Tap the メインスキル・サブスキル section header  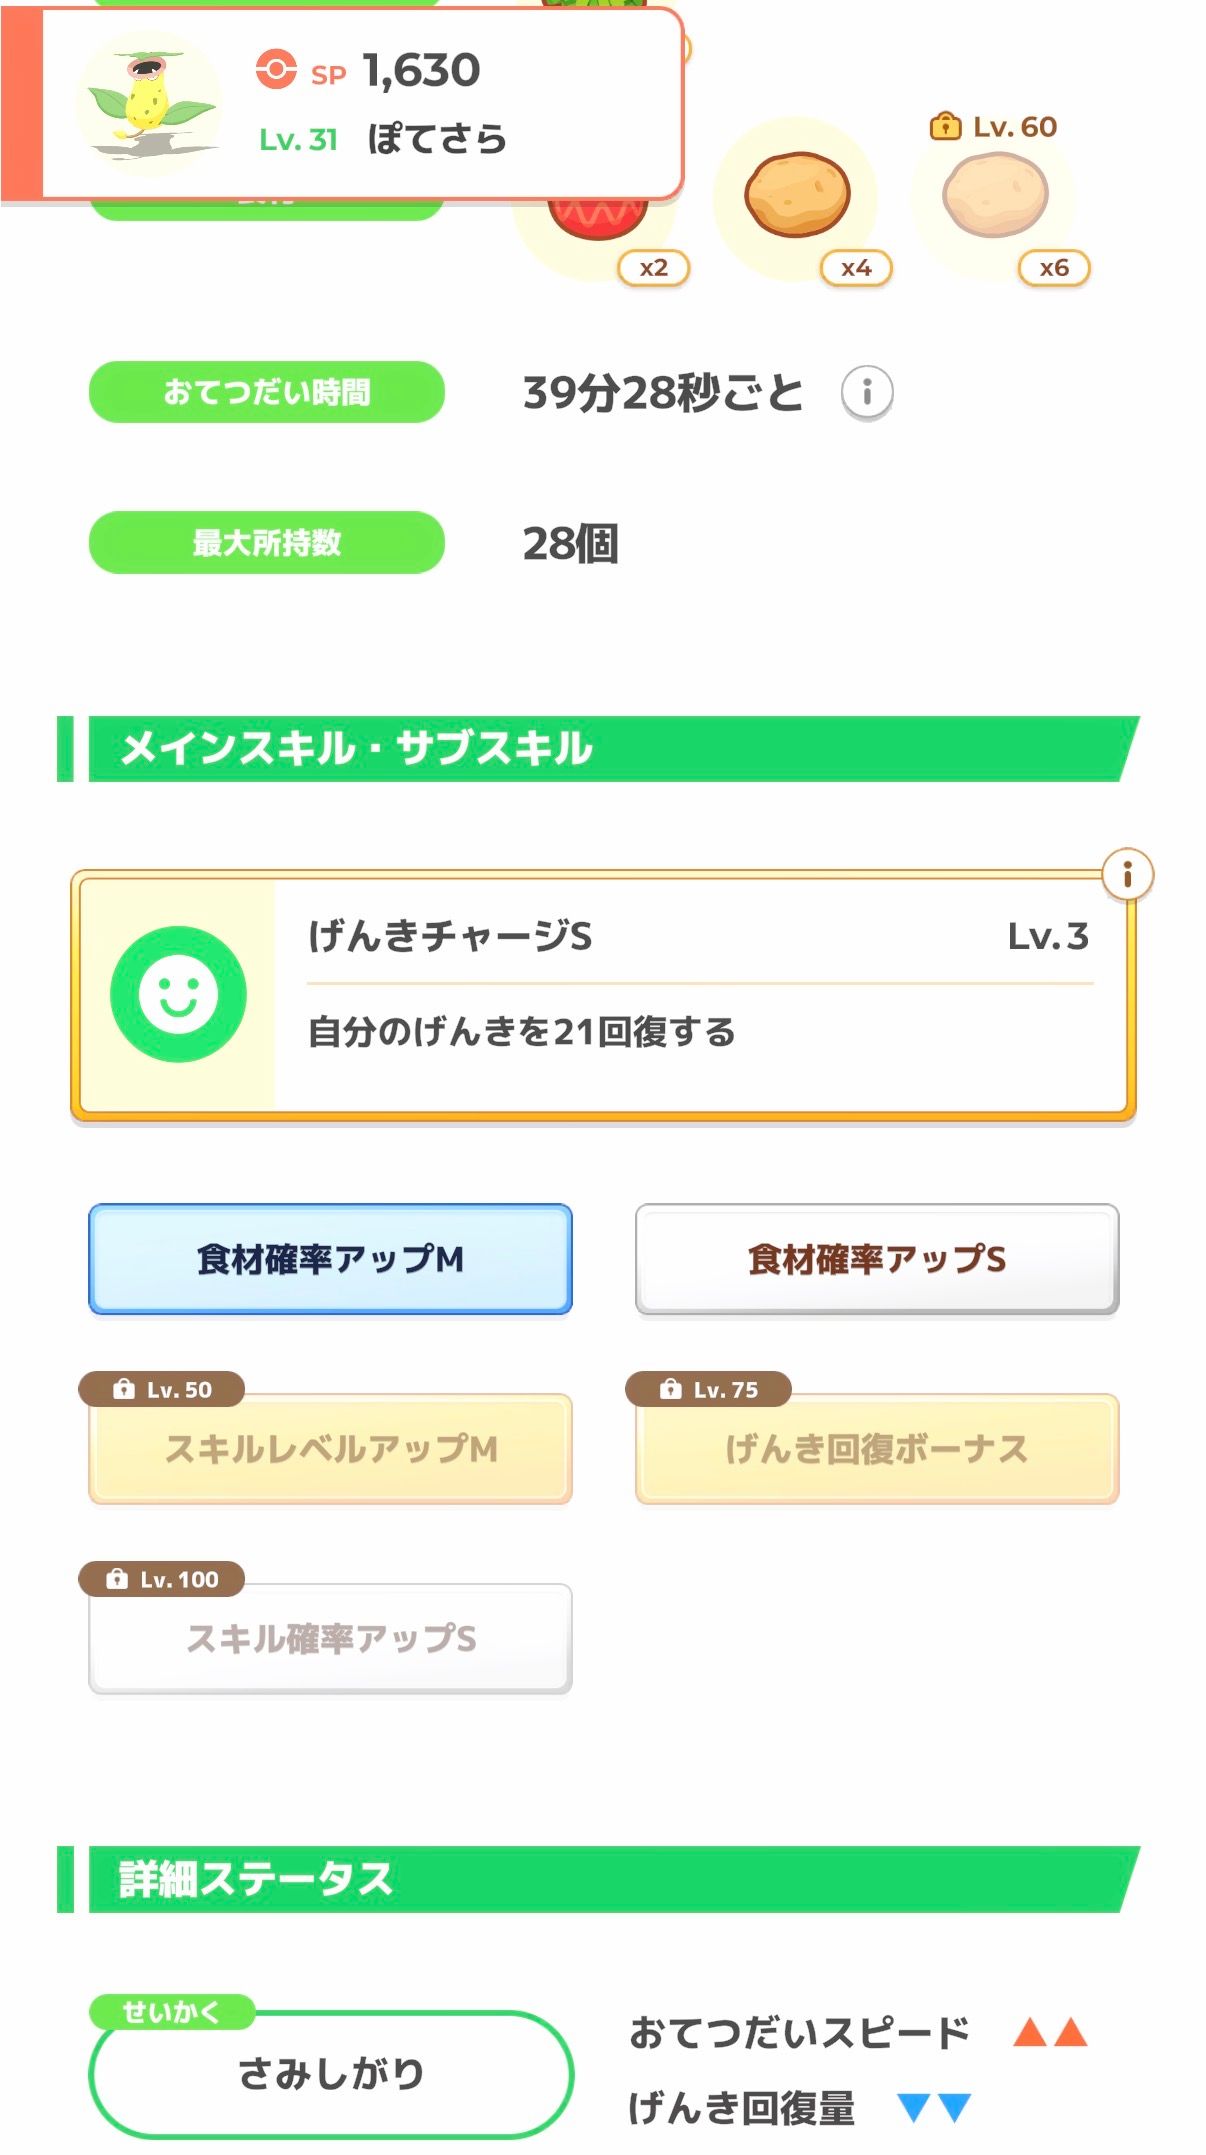(600, 748)
